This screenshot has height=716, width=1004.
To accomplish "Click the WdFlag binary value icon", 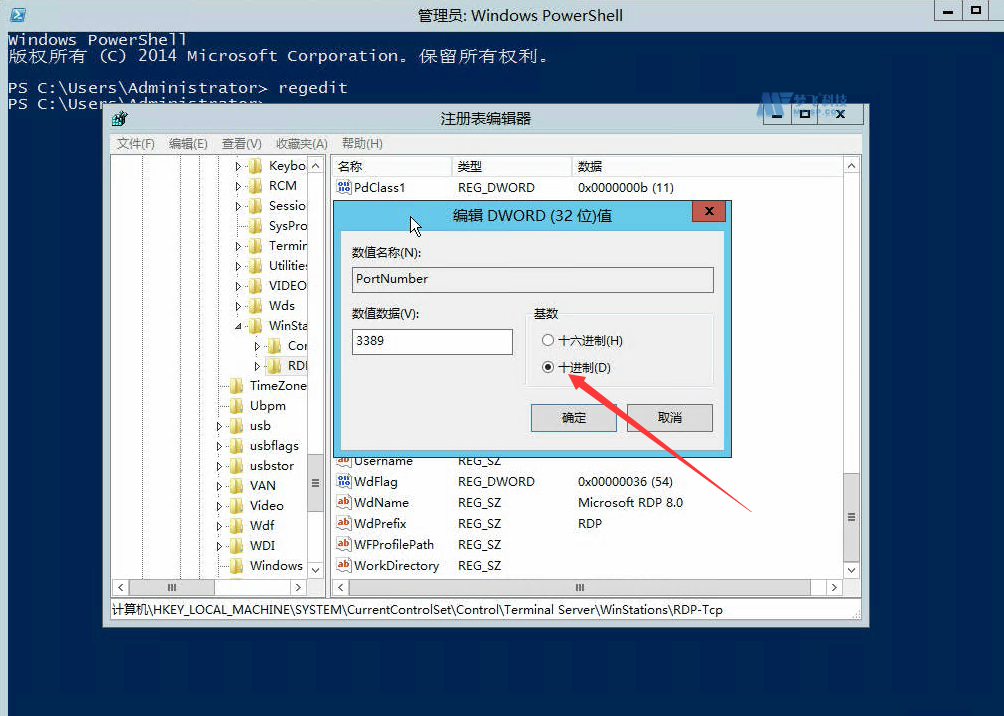I will coord(344,482).
